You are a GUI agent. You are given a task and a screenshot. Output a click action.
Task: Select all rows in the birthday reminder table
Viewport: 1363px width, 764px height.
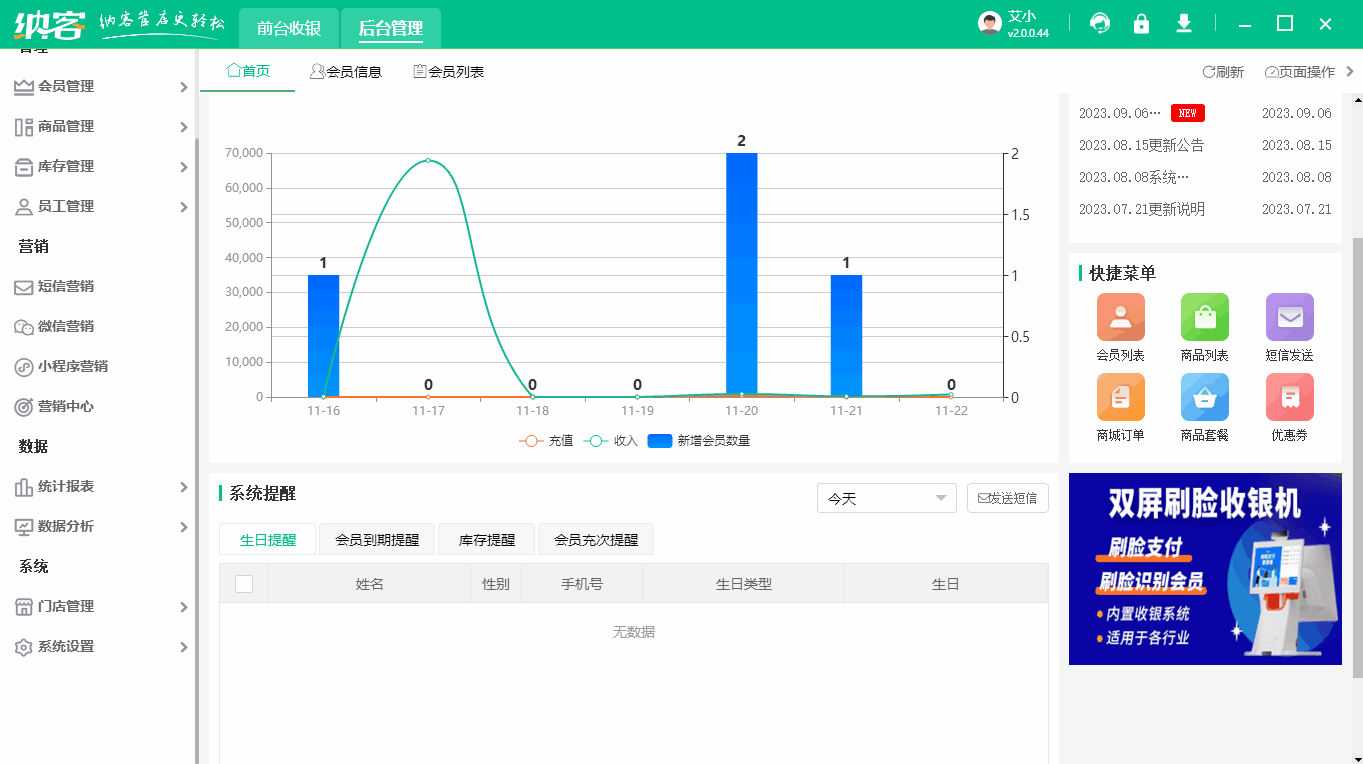coord(243,583)
